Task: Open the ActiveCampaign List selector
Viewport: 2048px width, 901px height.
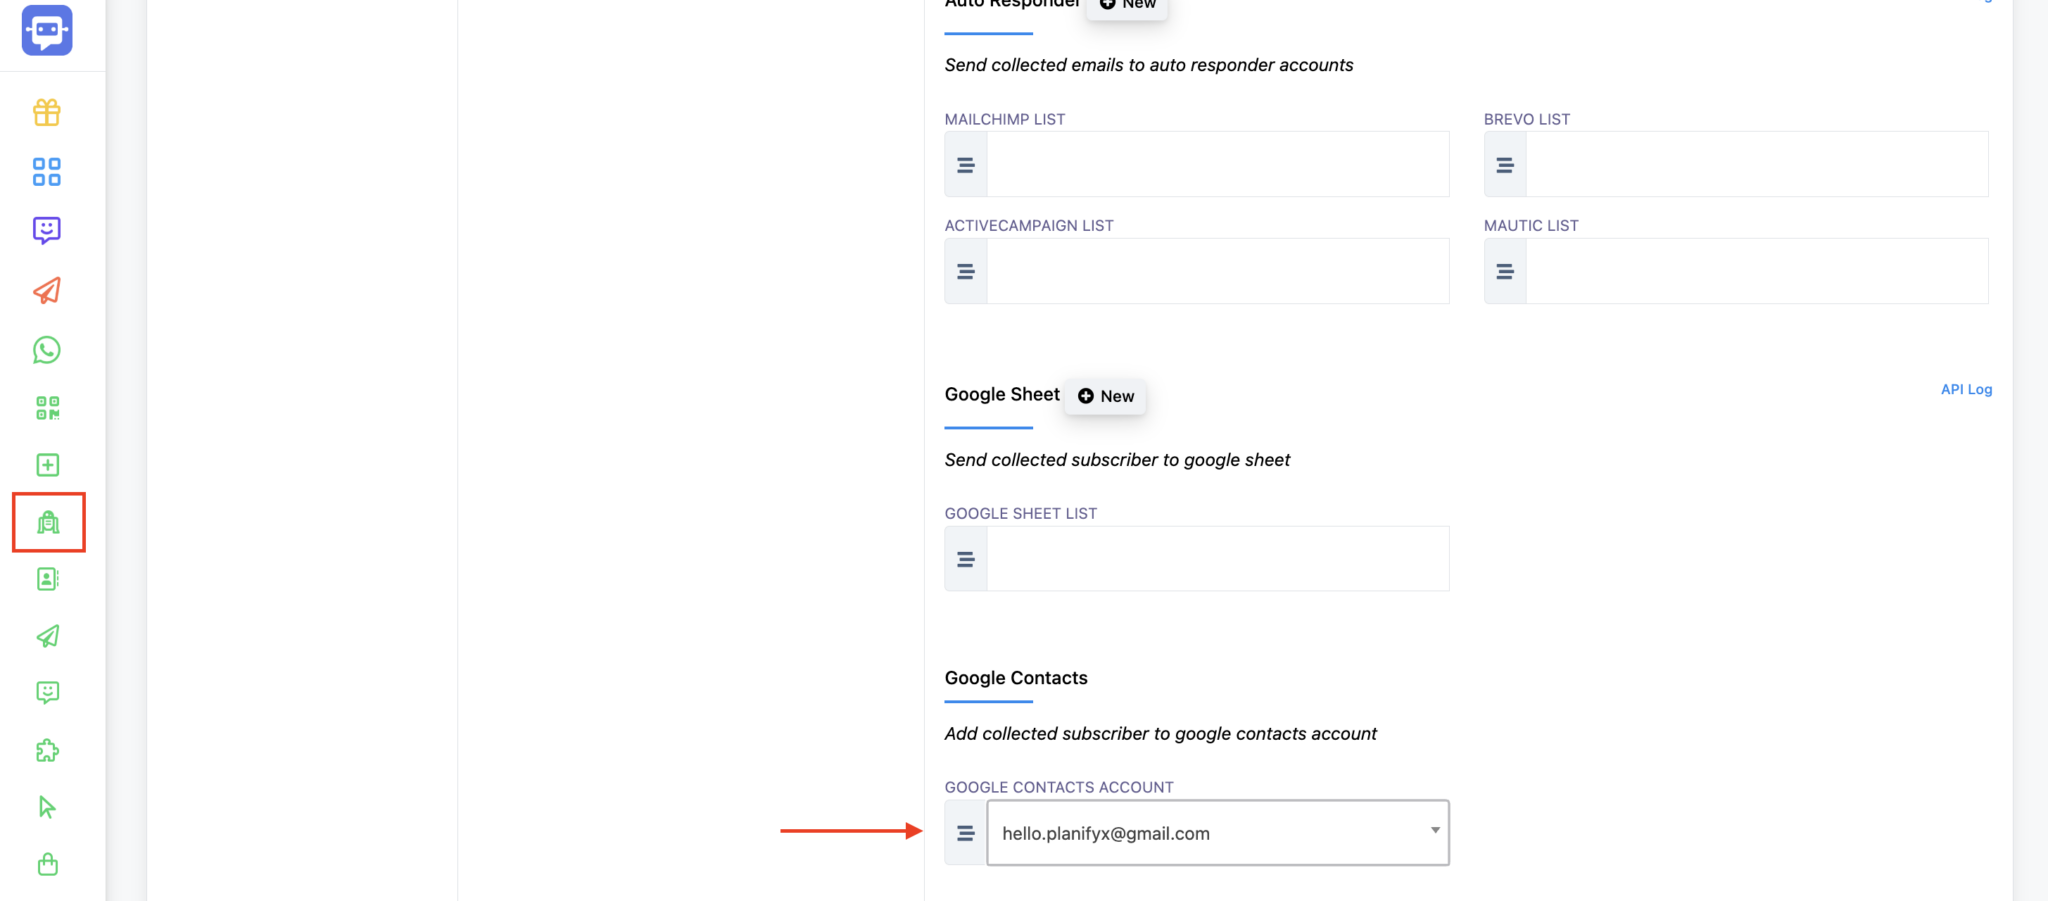Action: click(1218, 271)
